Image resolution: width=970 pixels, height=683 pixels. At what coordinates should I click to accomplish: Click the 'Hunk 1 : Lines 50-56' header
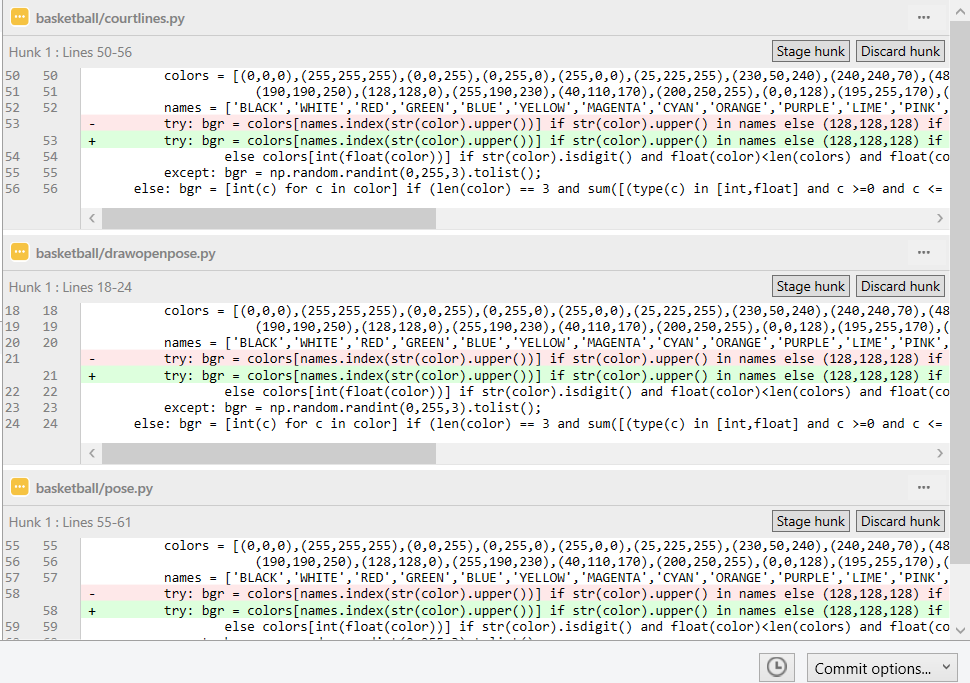[71, 52]
